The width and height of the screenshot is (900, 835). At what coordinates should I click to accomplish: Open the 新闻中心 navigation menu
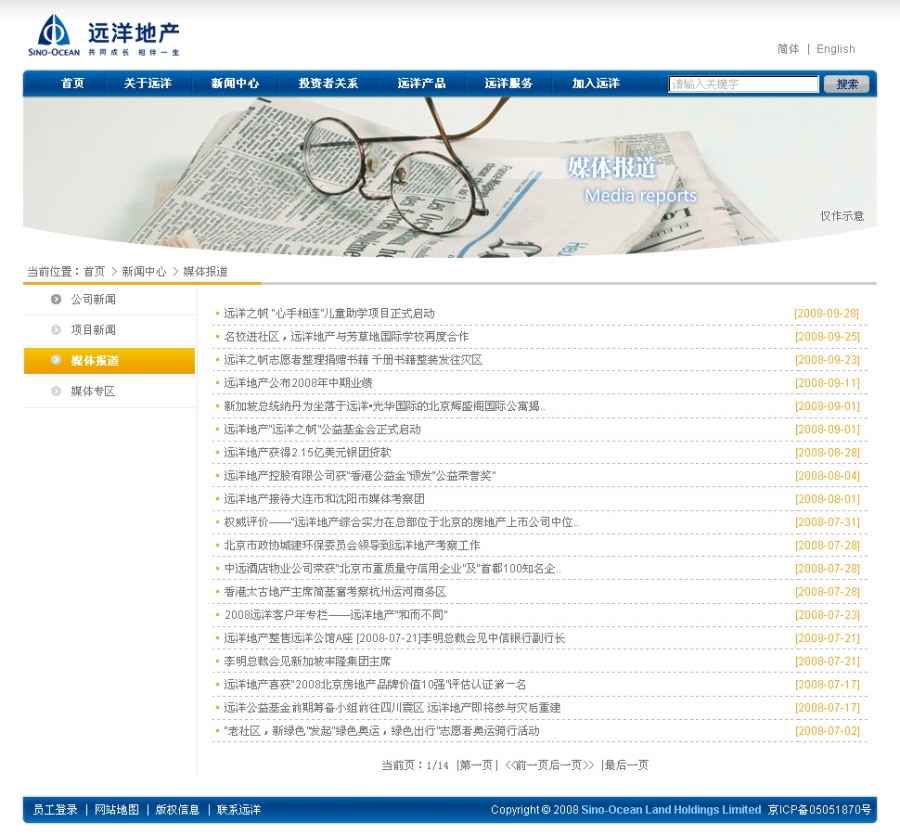click(x=235, y=84)
